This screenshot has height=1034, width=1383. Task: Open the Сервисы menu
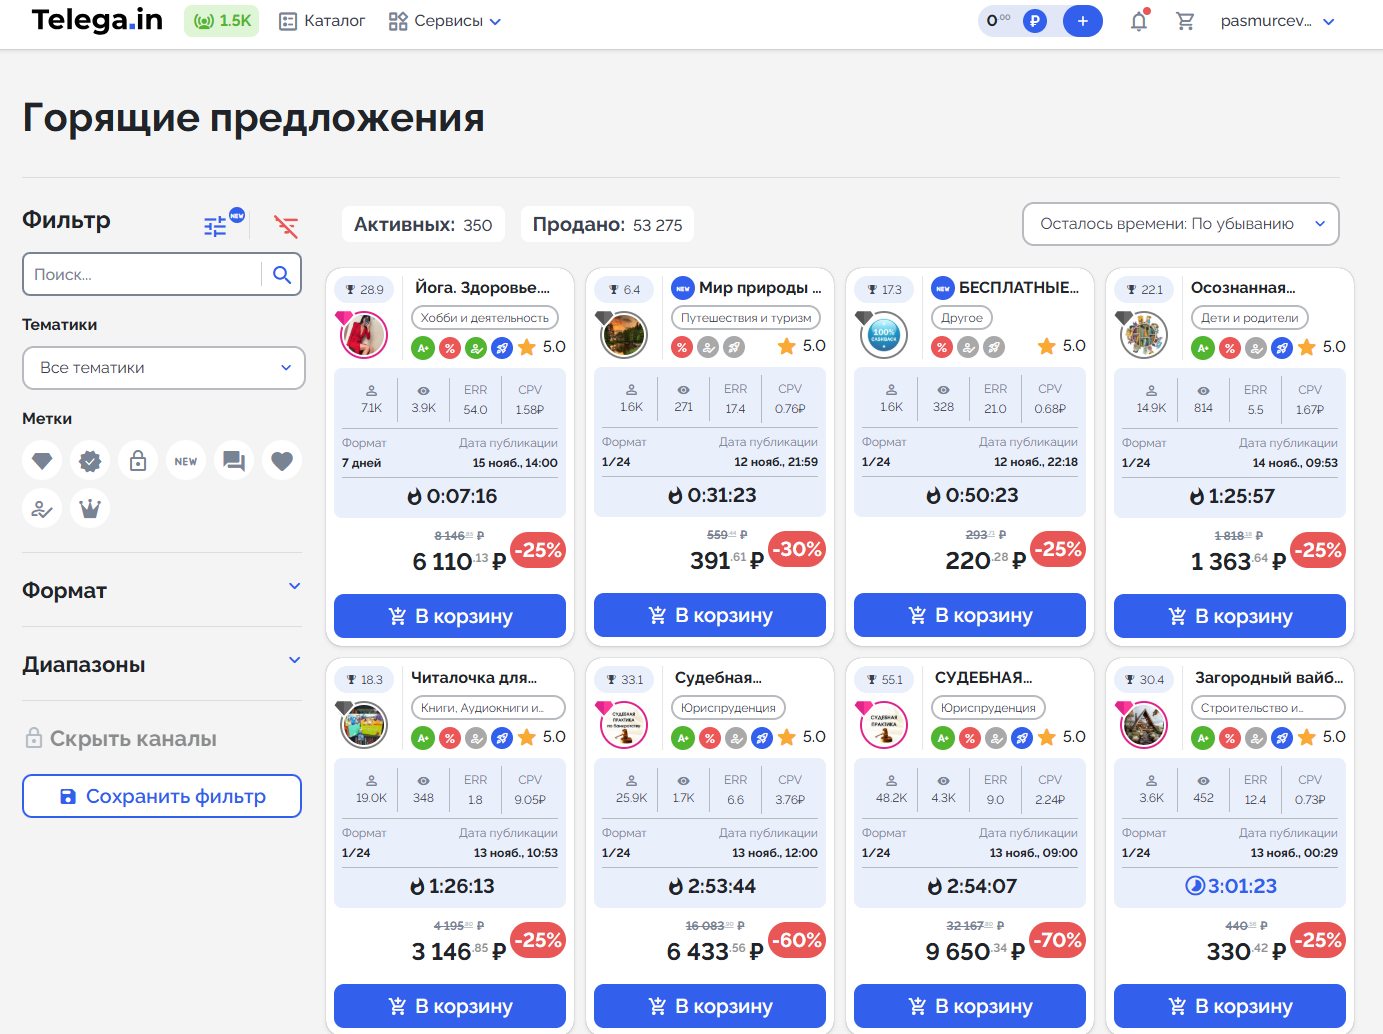tap(445, 21)
